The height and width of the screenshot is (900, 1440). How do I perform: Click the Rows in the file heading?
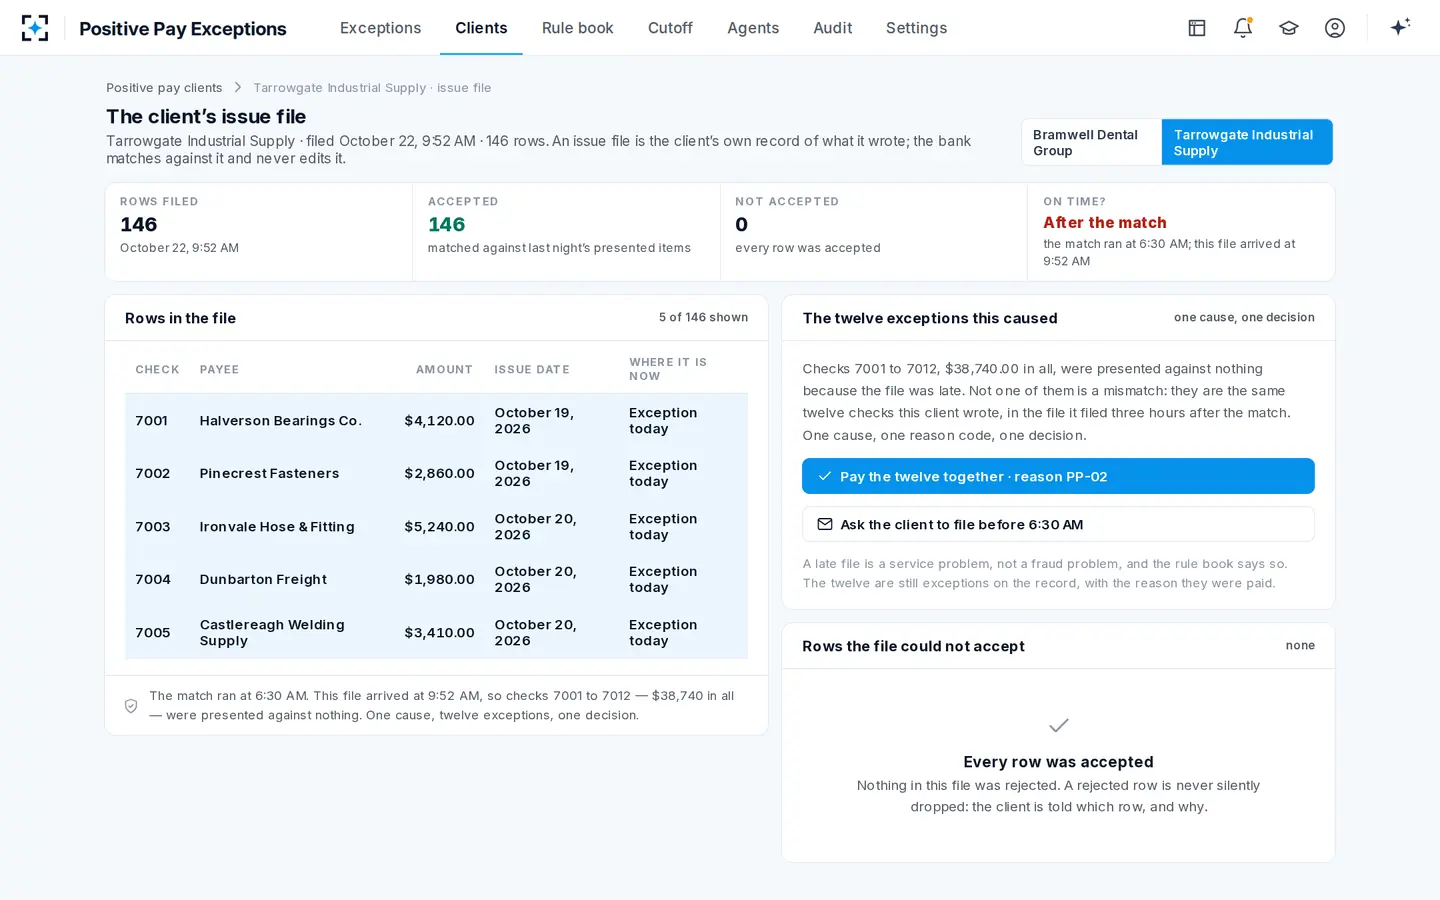pos(180,318)
